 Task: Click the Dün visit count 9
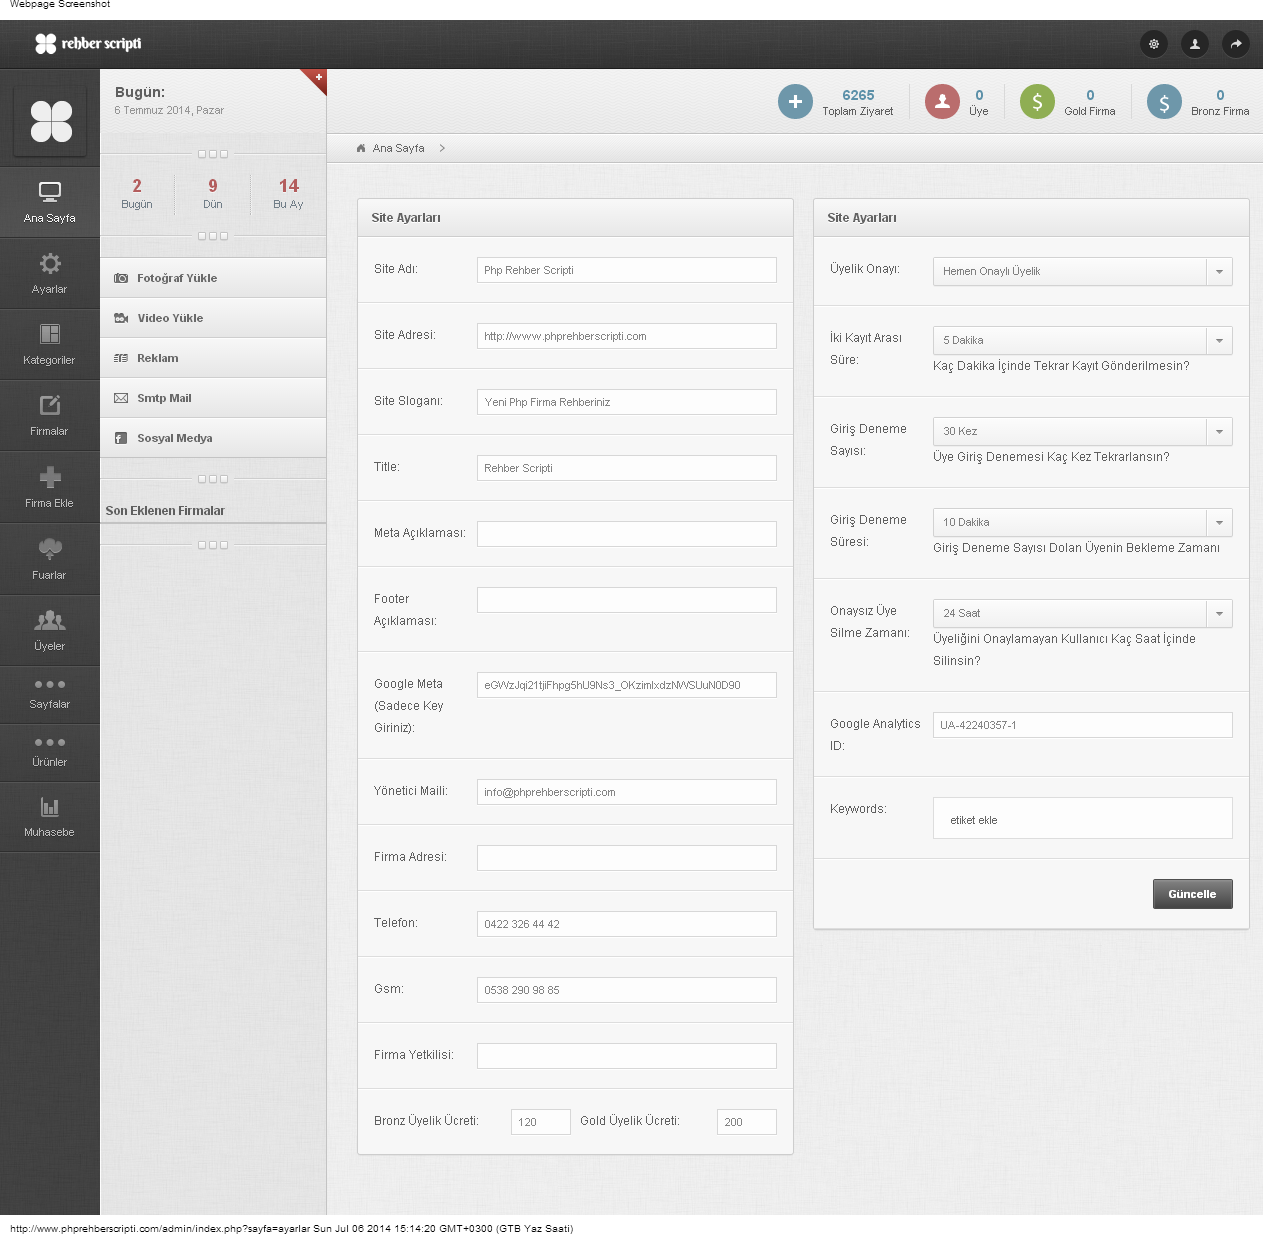[x=213, y=186]
